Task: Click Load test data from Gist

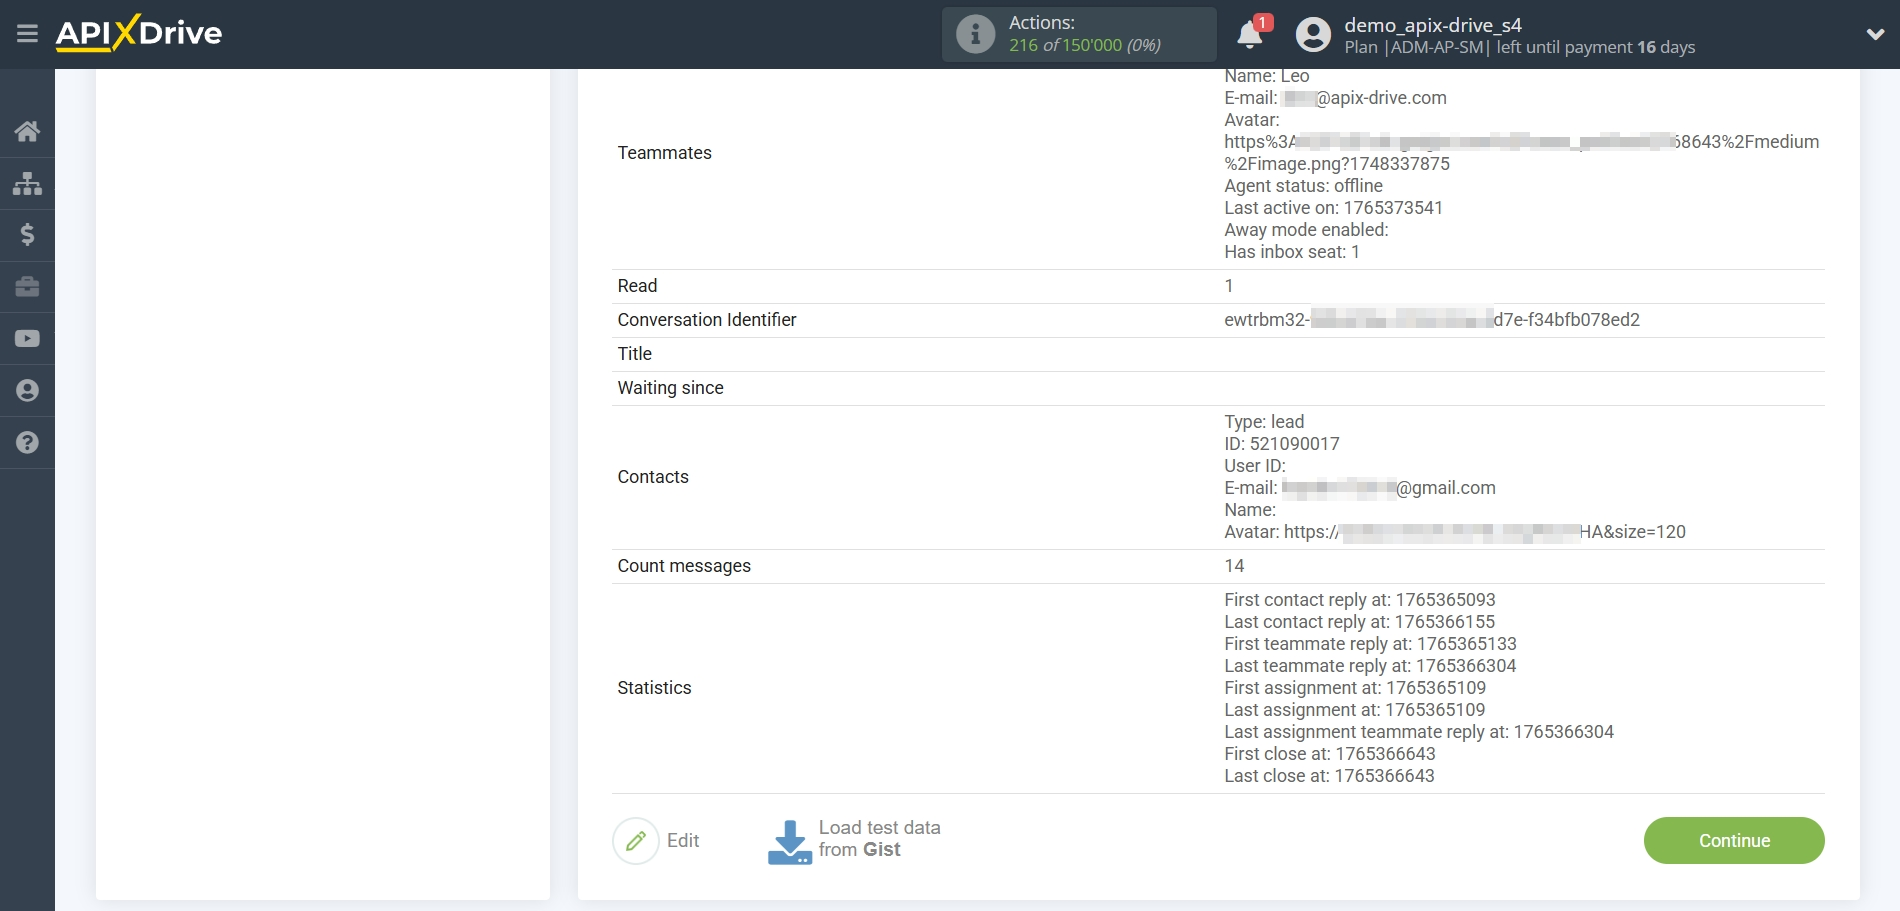Action: (x=878, y=840)
